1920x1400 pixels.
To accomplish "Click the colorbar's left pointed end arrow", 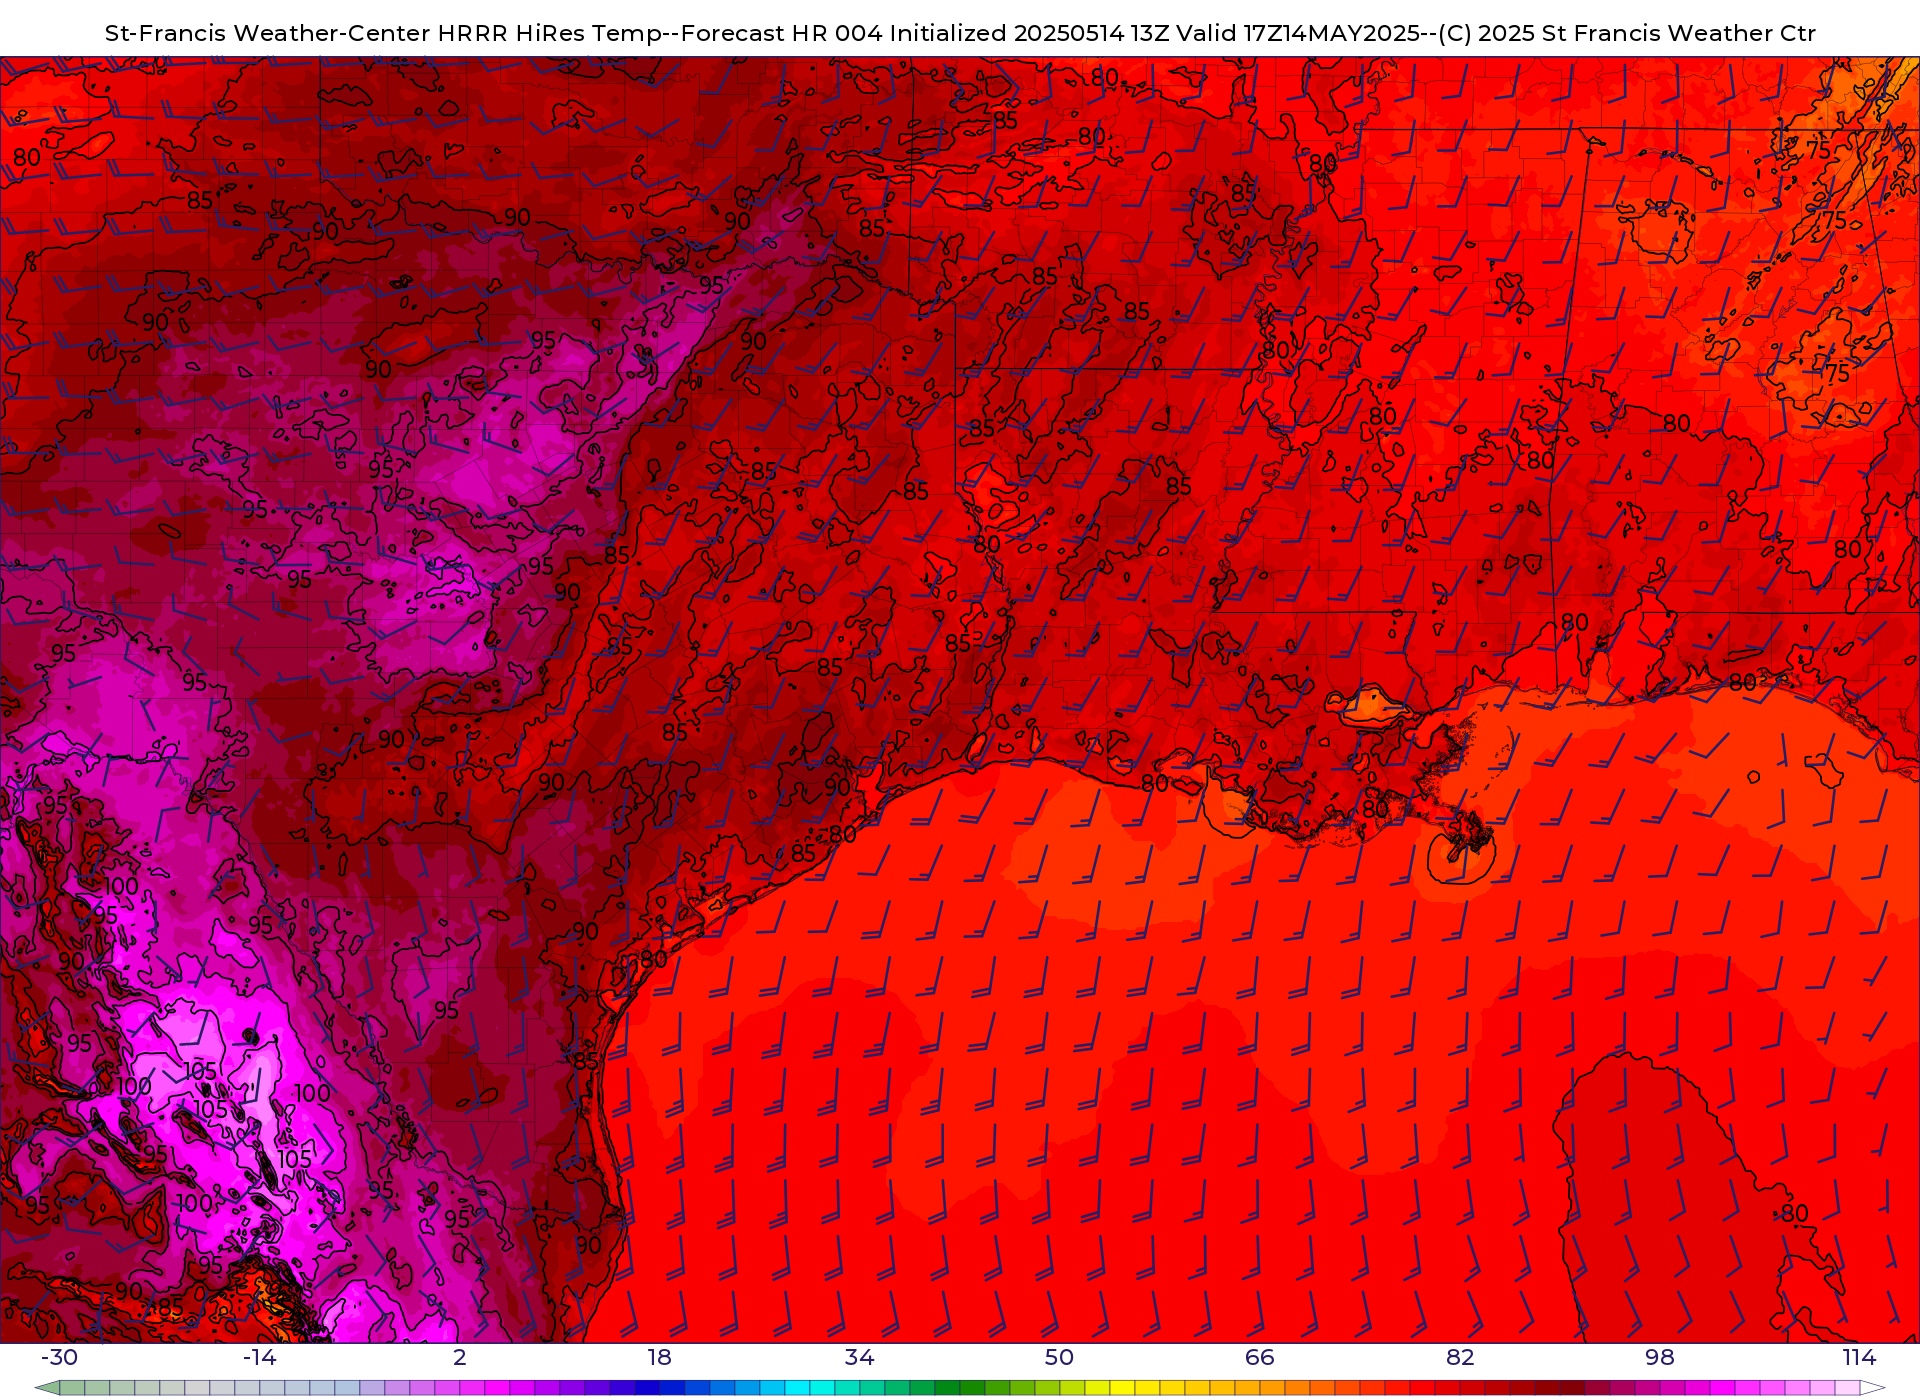I will pos(47,1388).
